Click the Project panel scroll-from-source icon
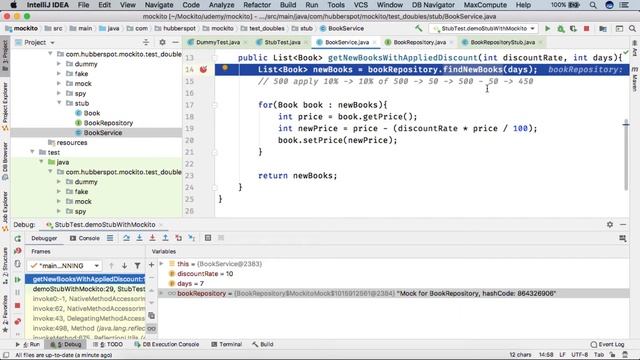Screen dimensions: 640x360 (146, 42)
